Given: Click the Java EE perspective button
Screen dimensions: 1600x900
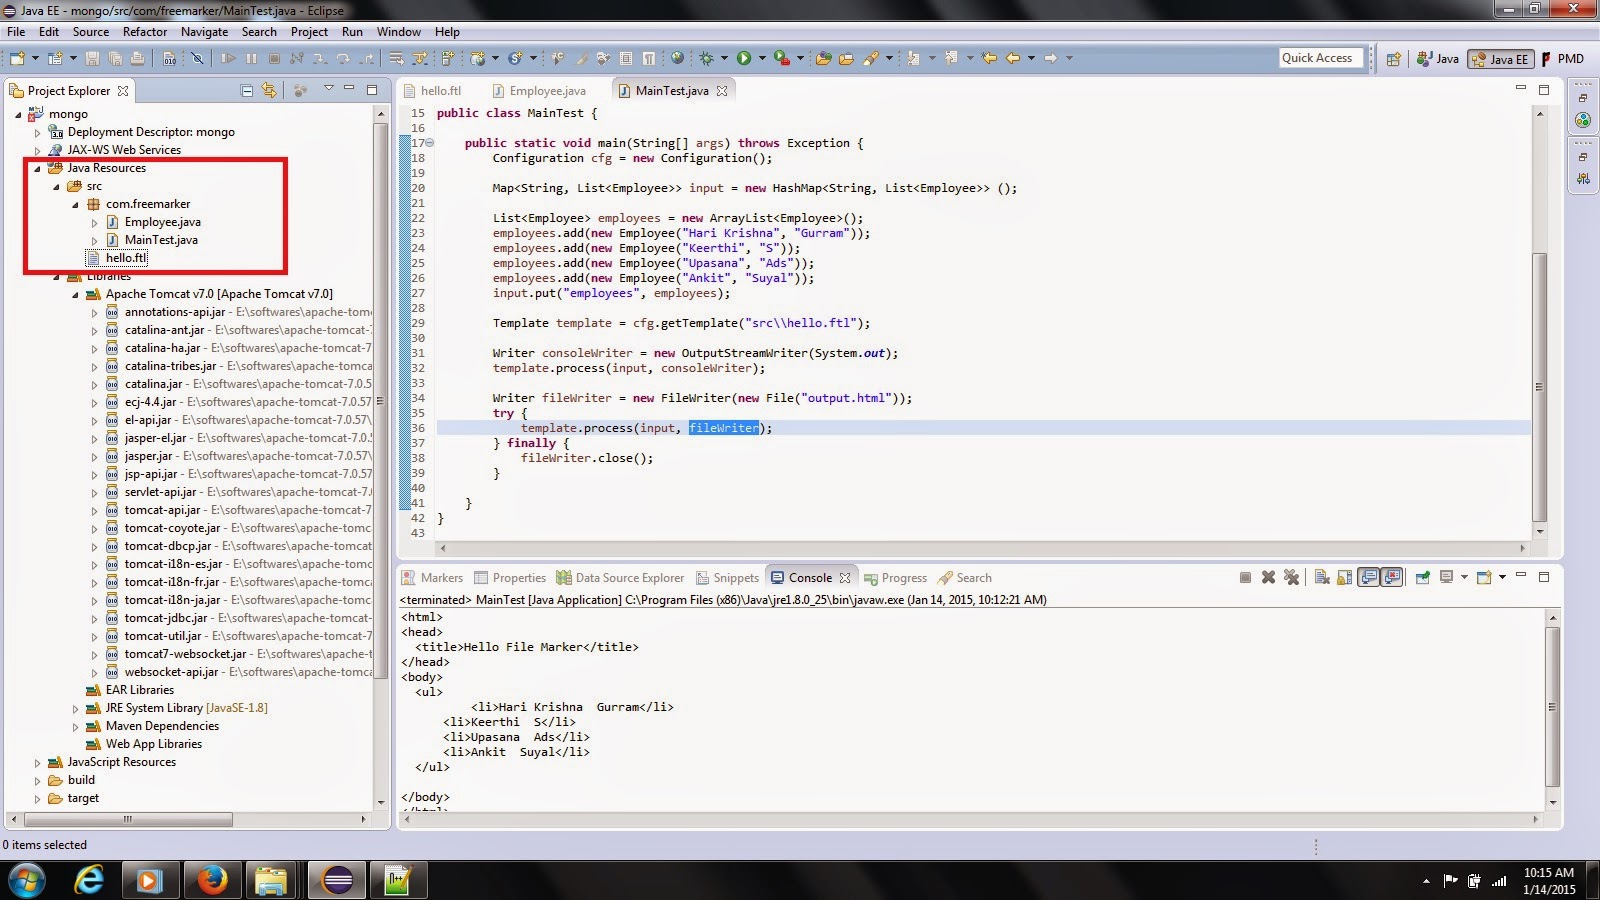Looking at the screenshot, I should [x=1500, y=58].
